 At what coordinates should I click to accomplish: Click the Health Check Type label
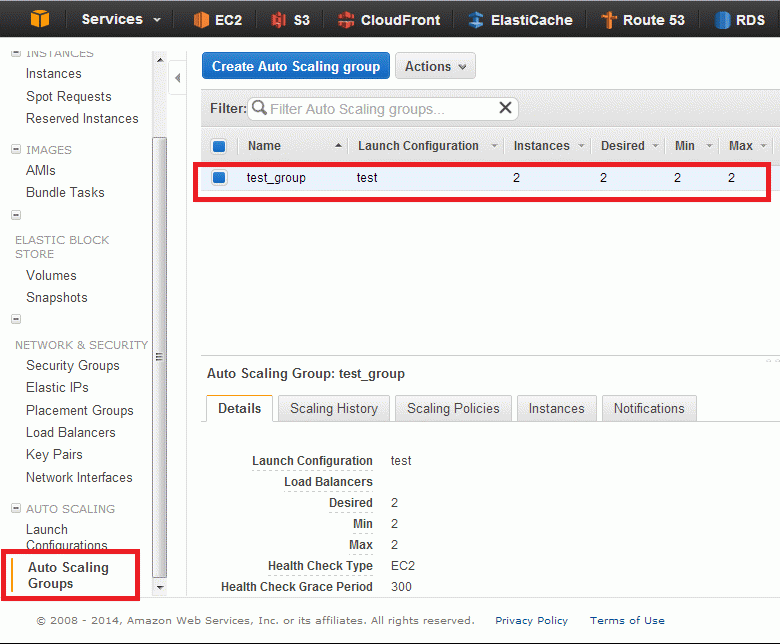coord(320,566)
